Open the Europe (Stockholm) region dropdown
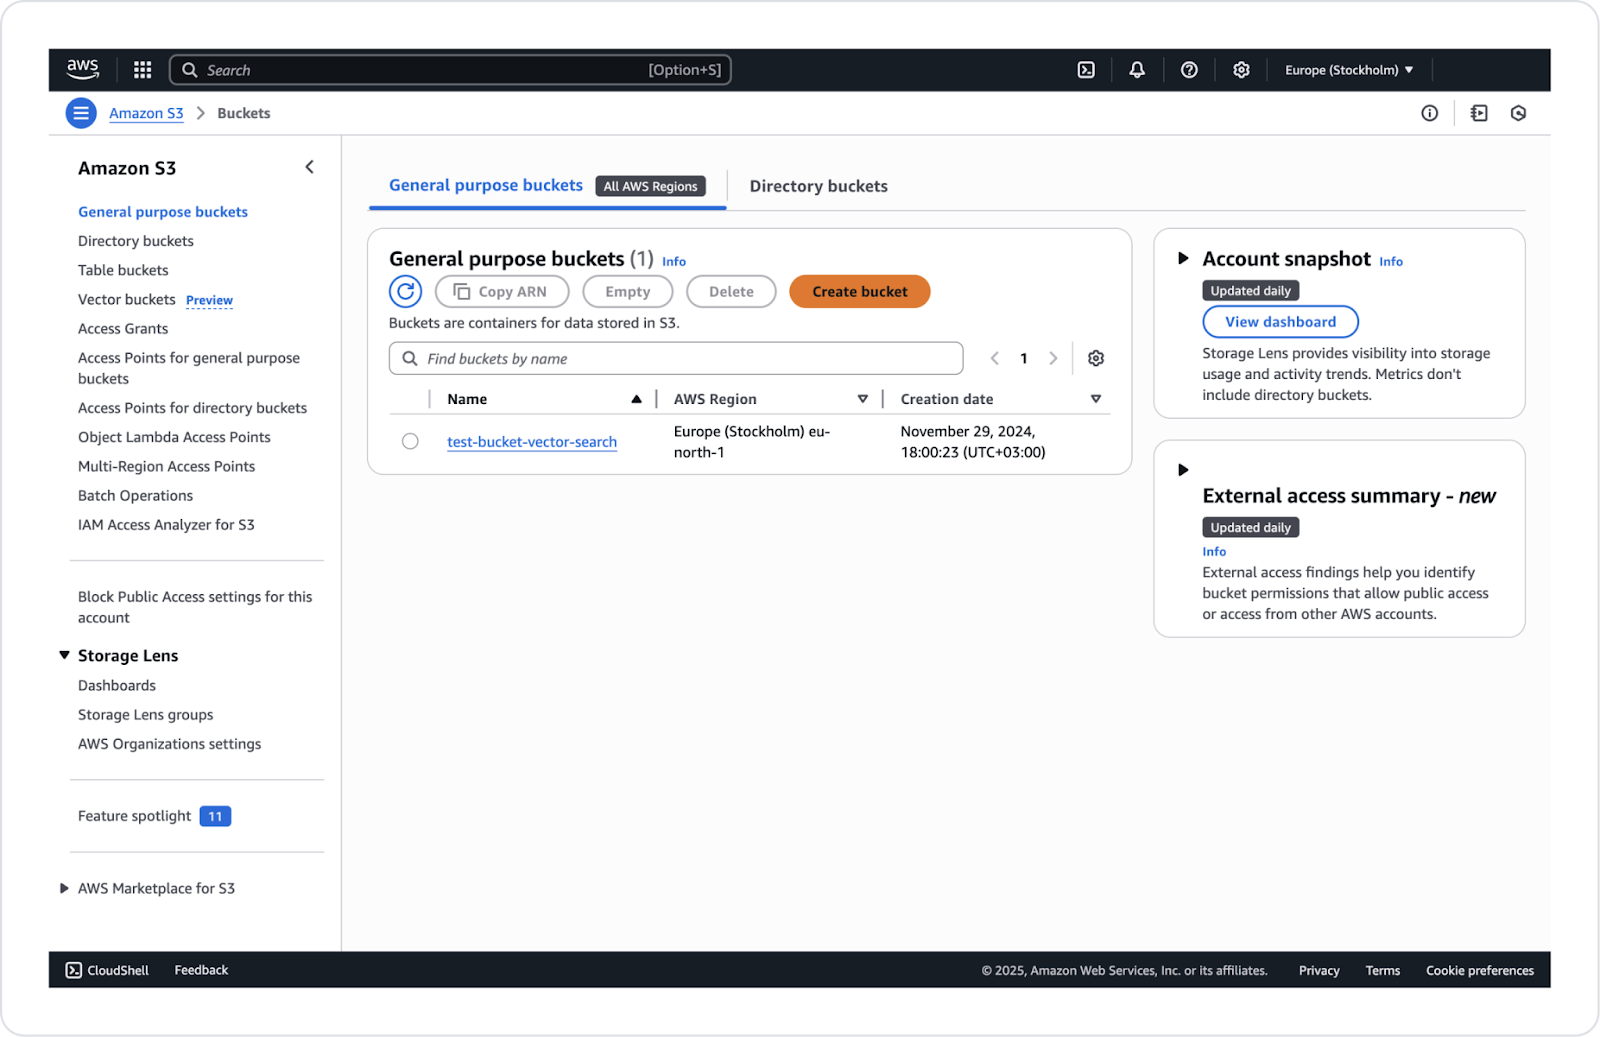Viewport: 1600px width, 1037px height. tap(1349, 70)
